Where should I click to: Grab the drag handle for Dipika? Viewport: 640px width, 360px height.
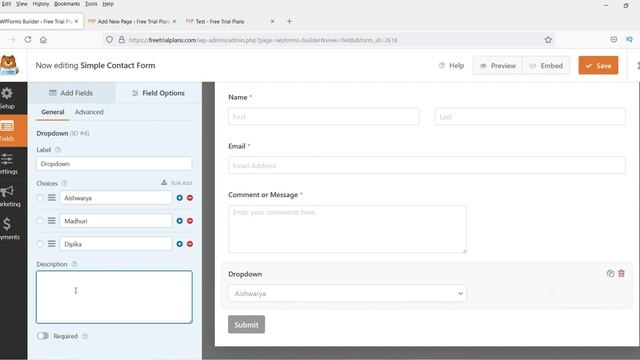[x=51, y=244]
